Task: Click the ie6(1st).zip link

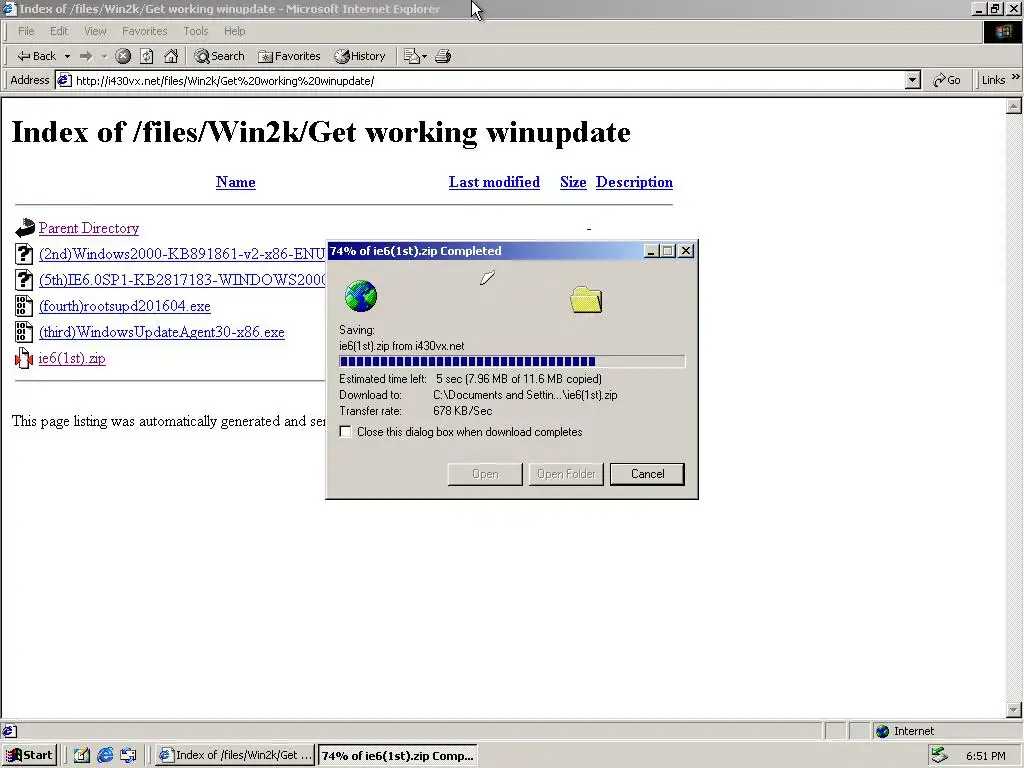Action: pyautogui.click(x=72, y=359)
